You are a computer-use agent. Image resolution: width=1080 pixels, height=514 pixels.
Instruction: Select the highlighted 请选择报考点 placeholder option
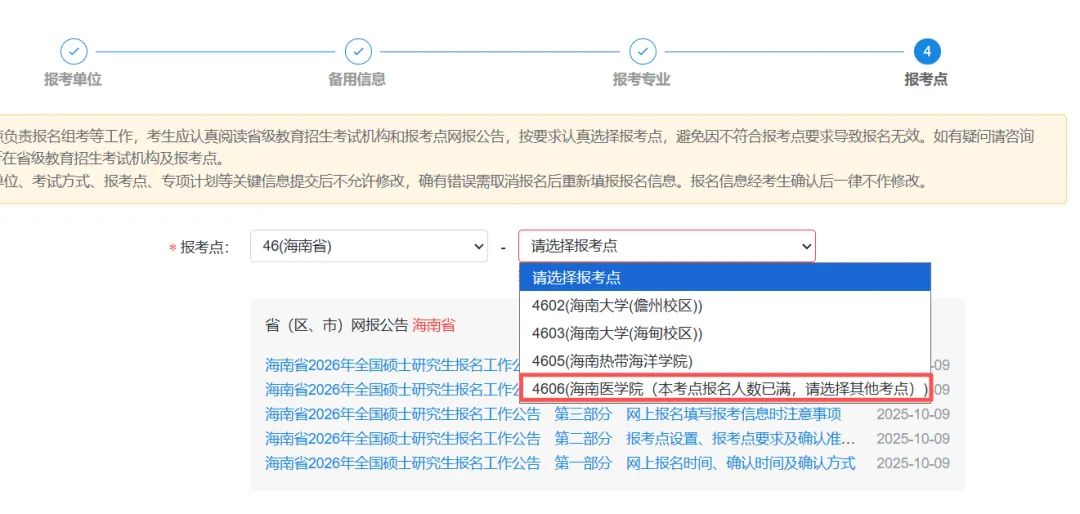(x=724, y=277)
